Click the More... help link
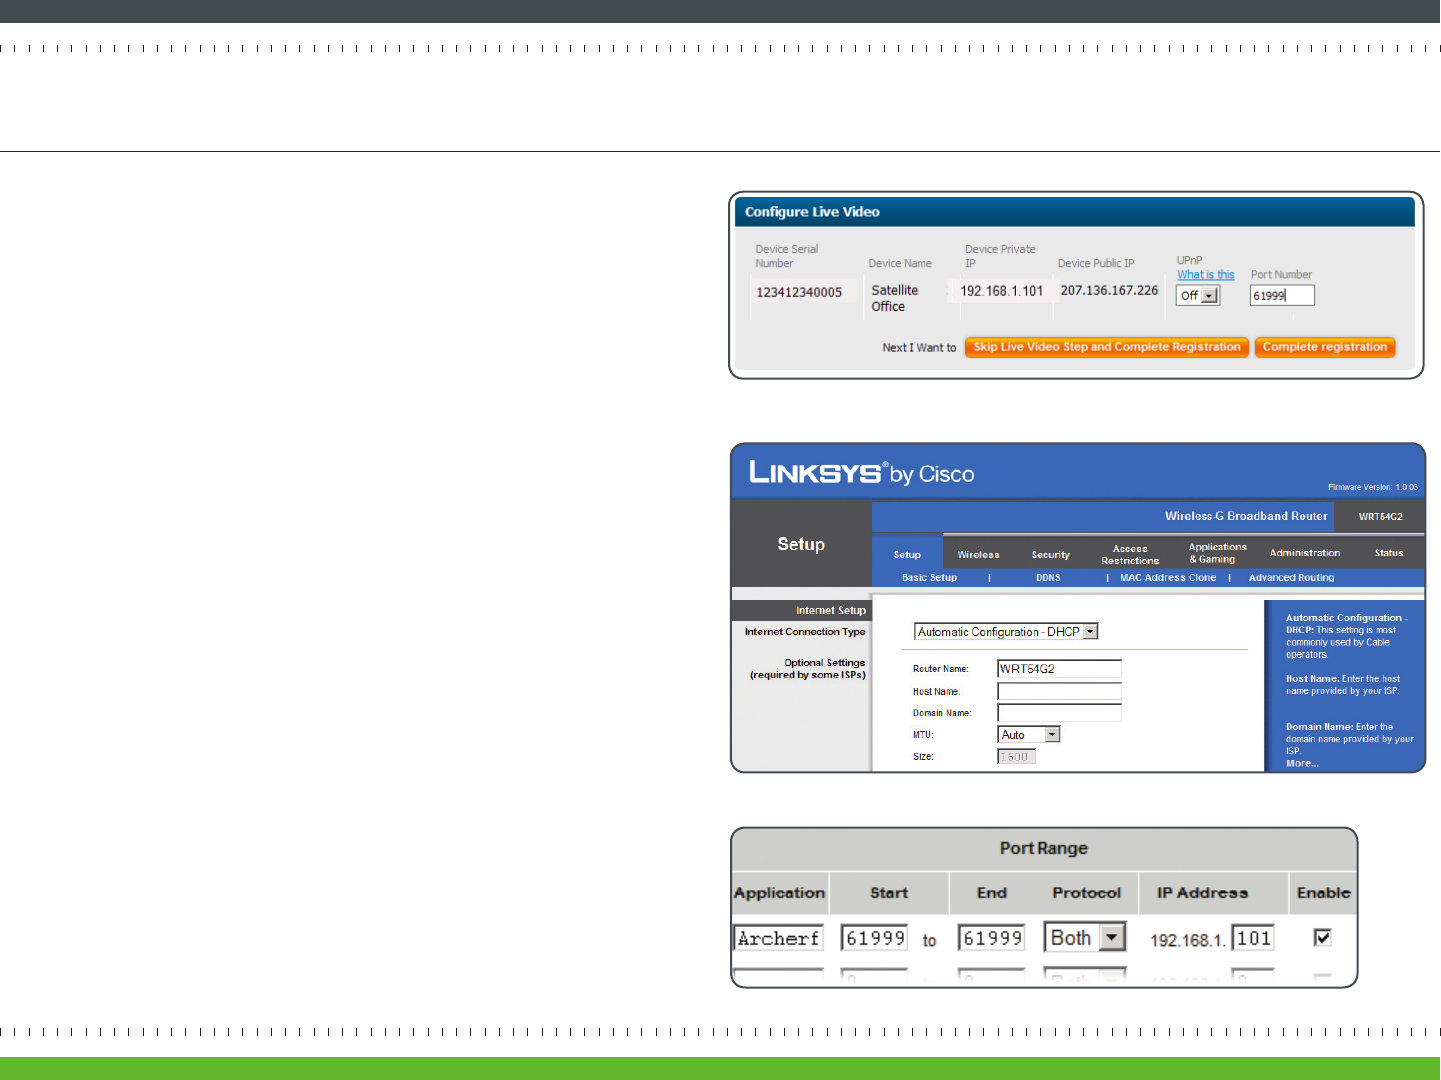This screenshot has width=1441, height=1080. pyautogui.click(x=1302, y=764)
